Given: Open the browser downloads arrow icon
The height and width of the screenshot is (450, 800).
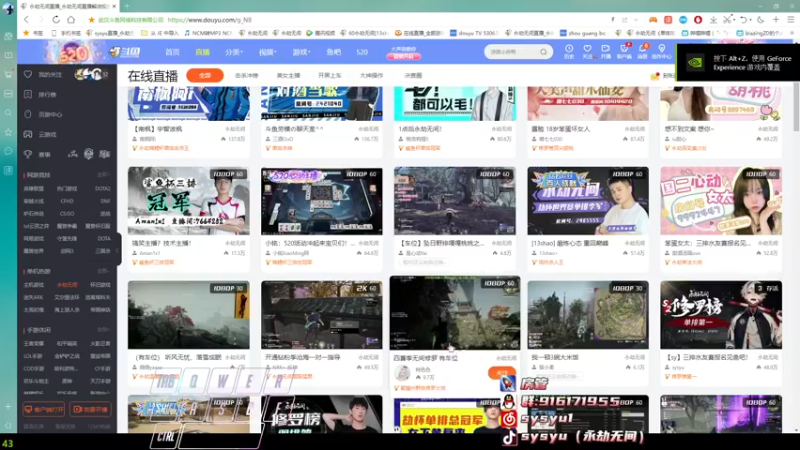Looking at the screenshot, I should [713, 20].
